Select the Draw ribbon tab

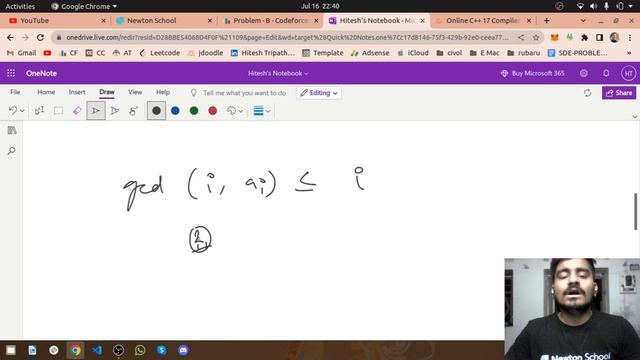coord(107,92)
